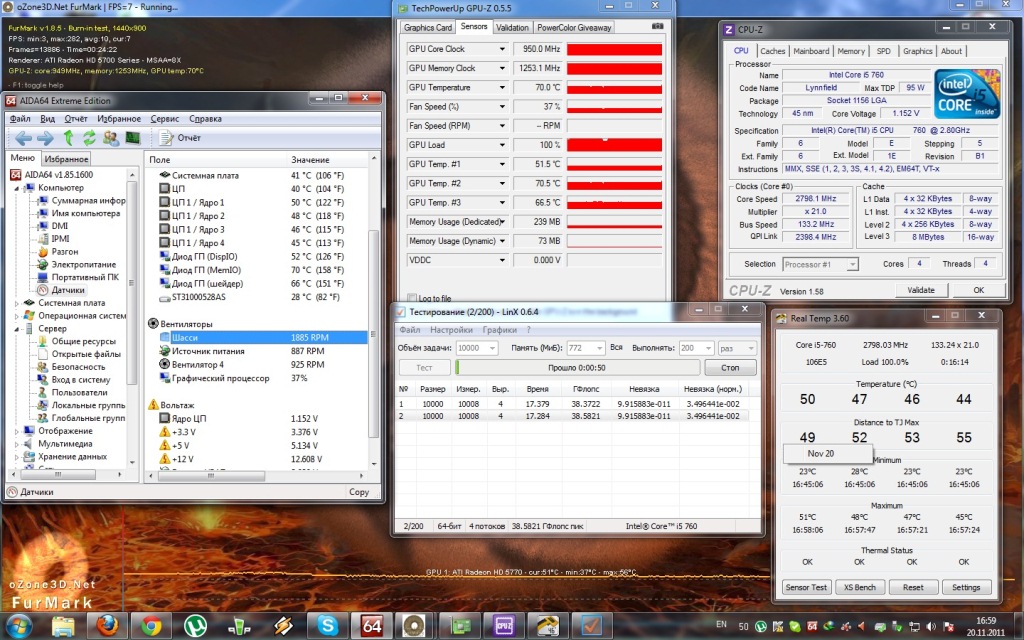Click Settings button in Real Temp
Viewport: 1024px width, 640px height.
coord(966,587)
